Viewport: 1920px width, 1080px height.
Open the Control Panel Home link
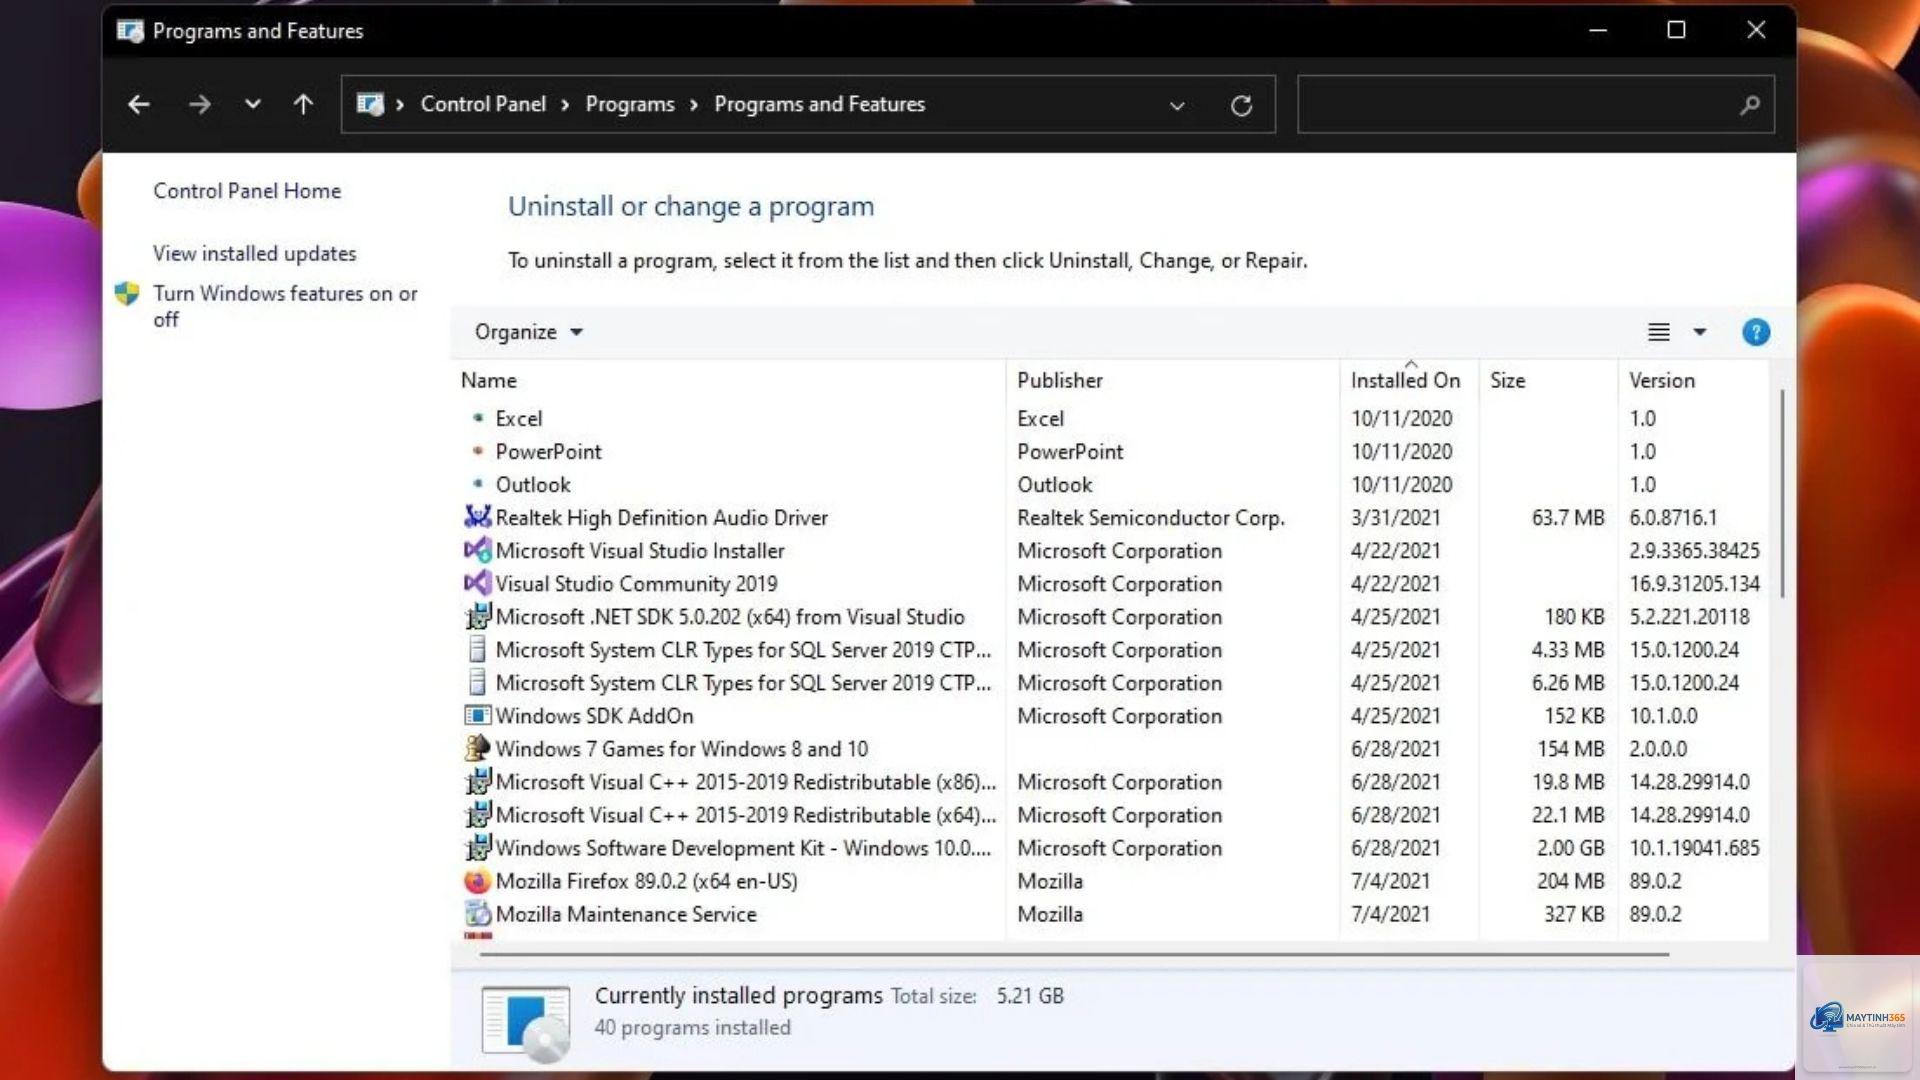tap(247, 191)
